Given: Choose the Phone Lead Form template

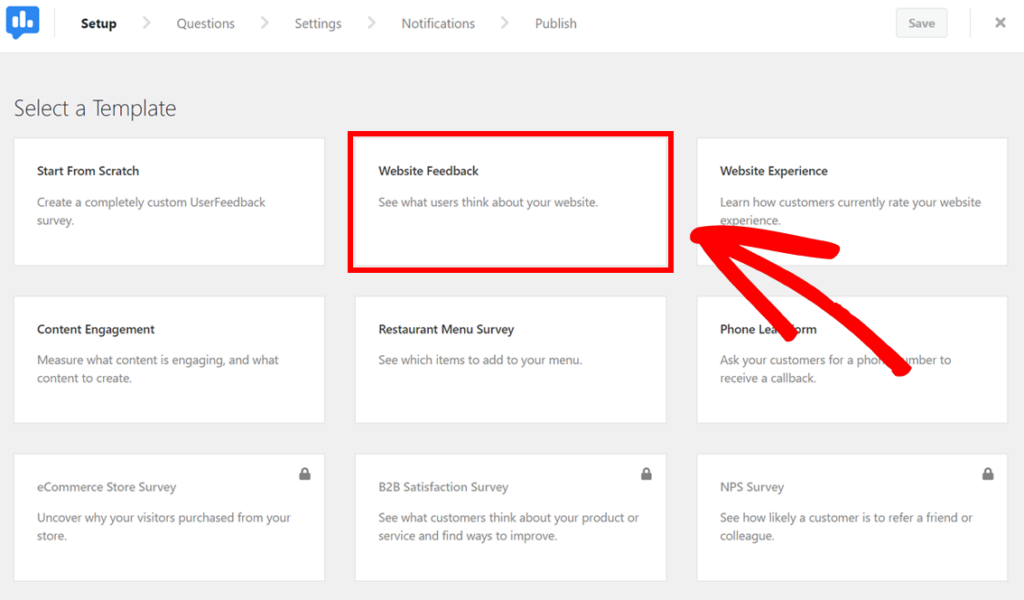Looking at the screenshot, I should 851,360.
